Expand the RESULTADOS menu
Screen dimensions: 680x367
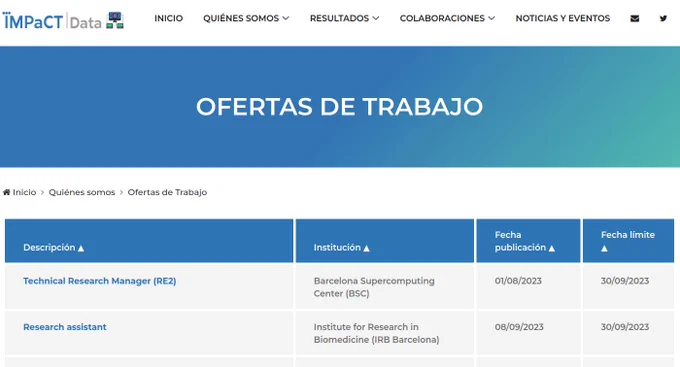click(344, 18)
